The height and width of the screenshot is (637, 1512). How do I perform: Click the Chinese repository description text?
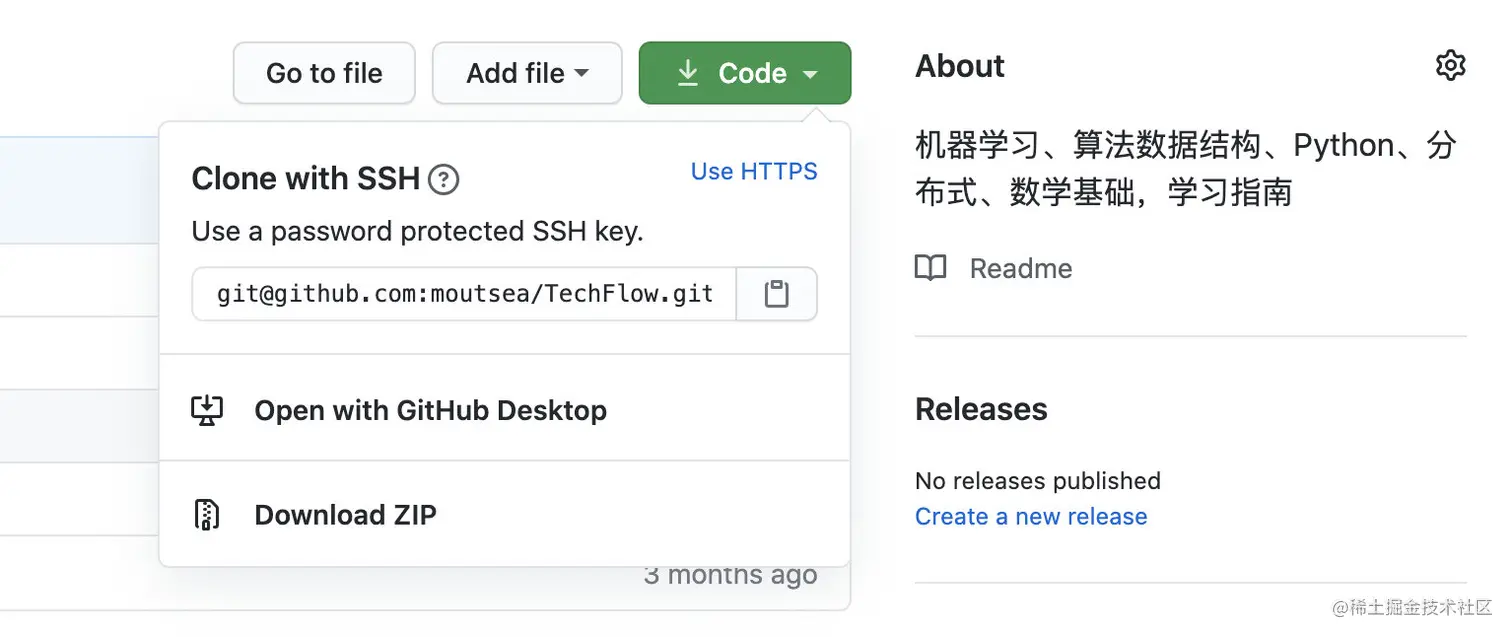[1186, 169]
